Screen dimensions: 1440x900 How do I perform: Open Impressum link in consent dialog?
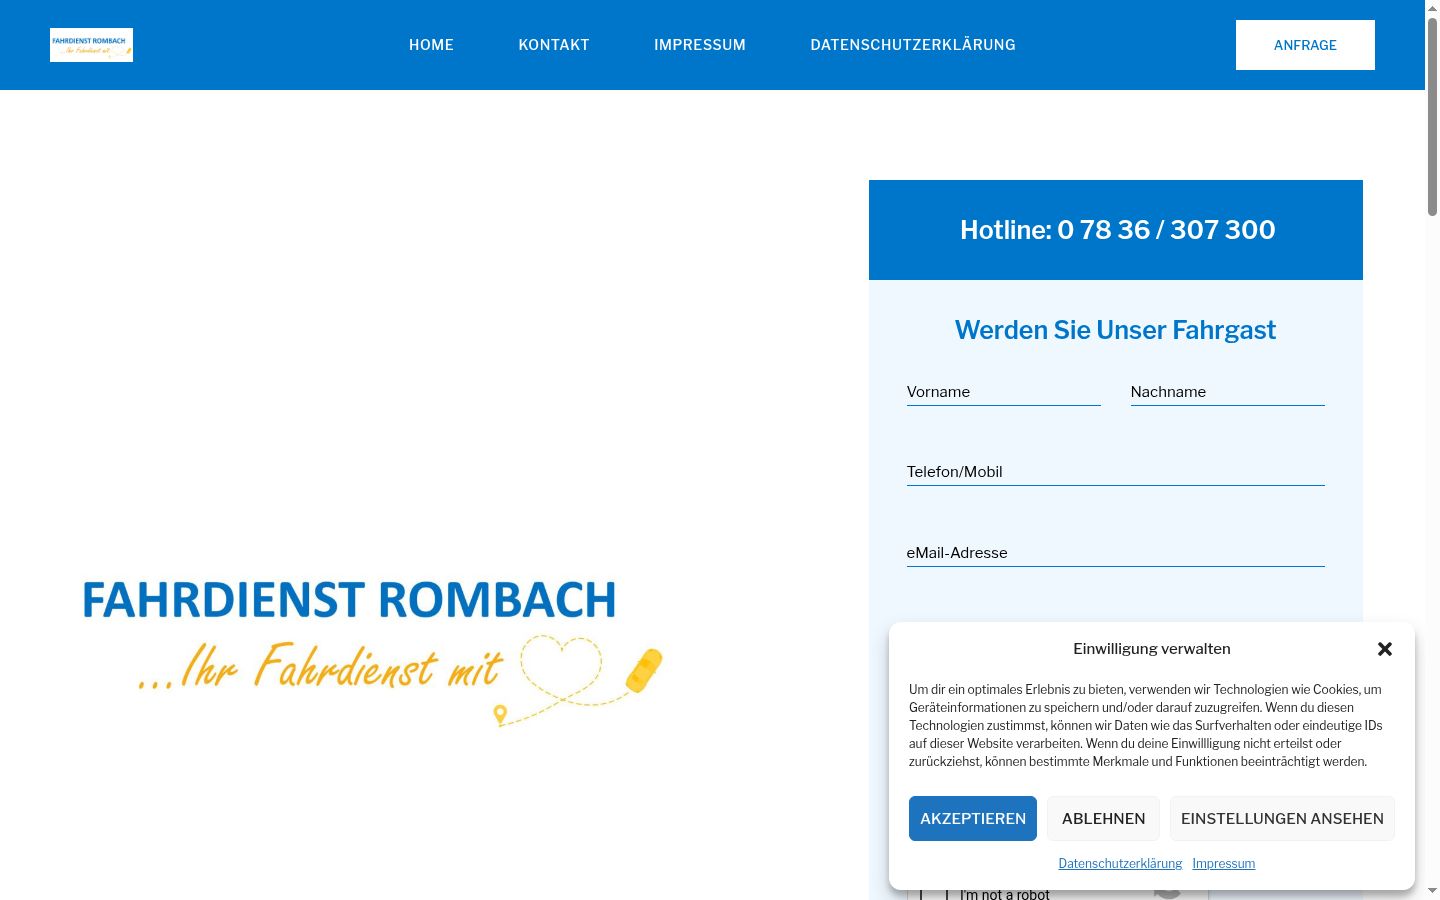[1223, 863]
